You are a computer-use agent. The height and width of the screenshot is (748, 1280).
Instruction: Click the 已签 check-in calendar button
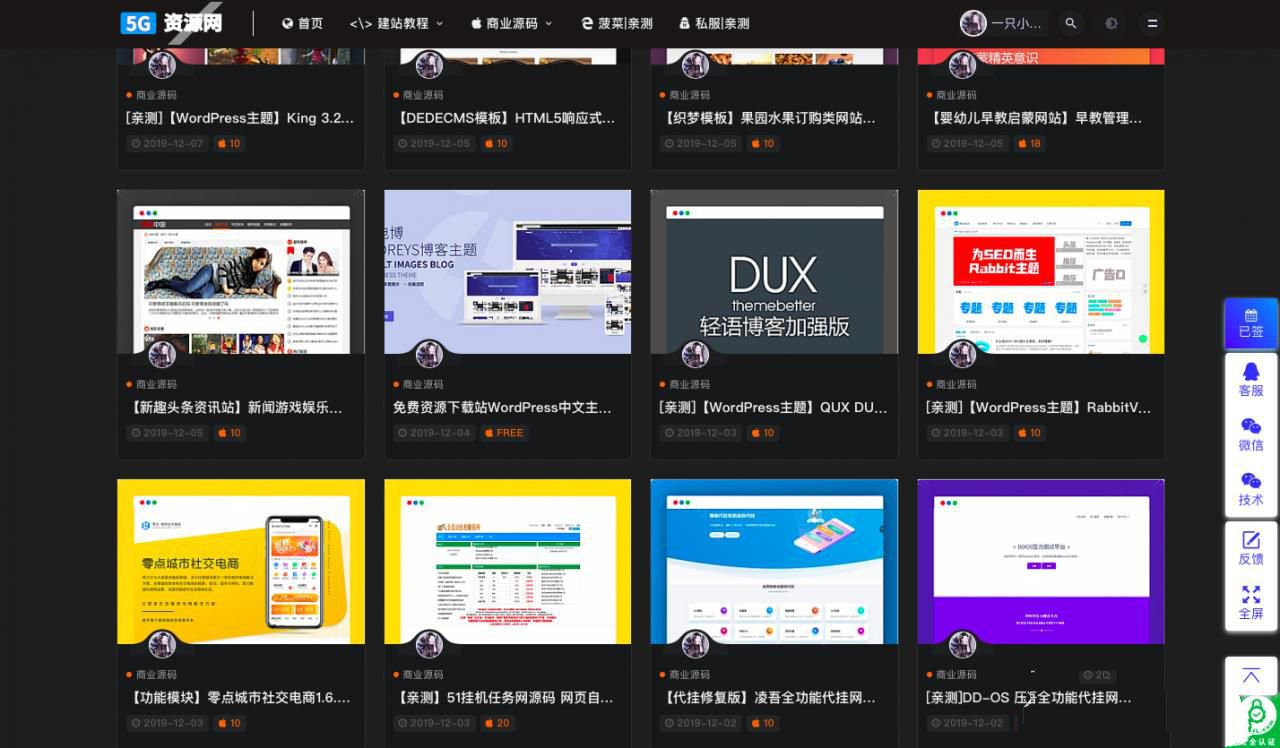pos(1250,321)
